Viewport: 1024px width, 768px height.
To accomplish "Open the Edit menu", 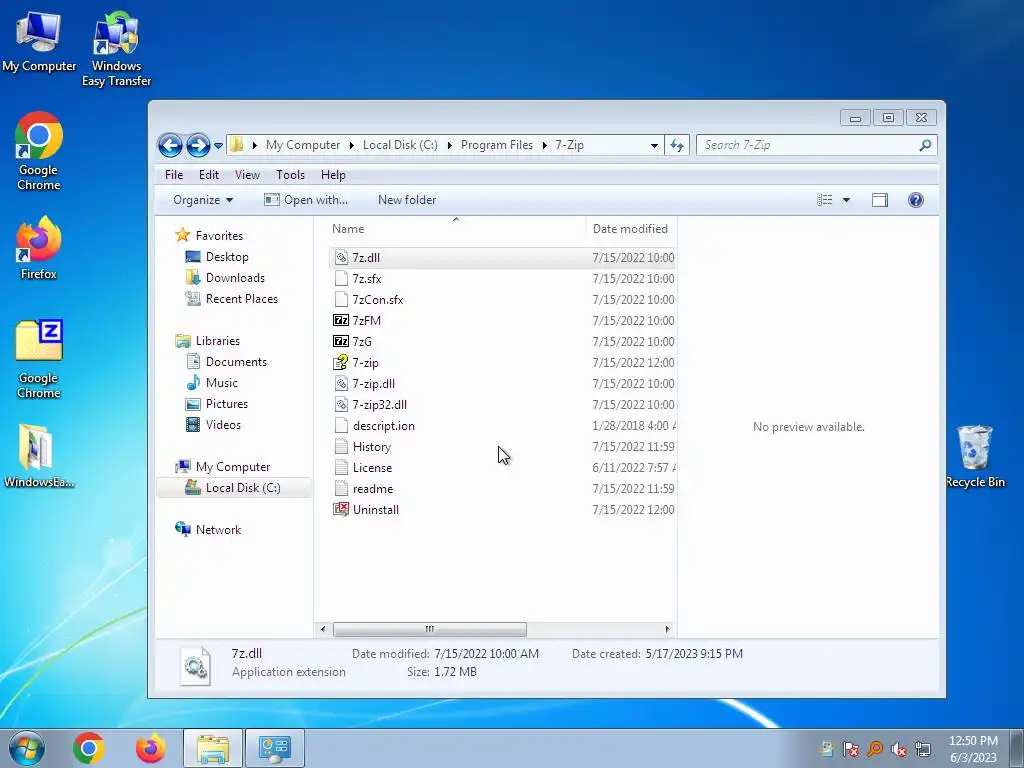I will (209, 175).
